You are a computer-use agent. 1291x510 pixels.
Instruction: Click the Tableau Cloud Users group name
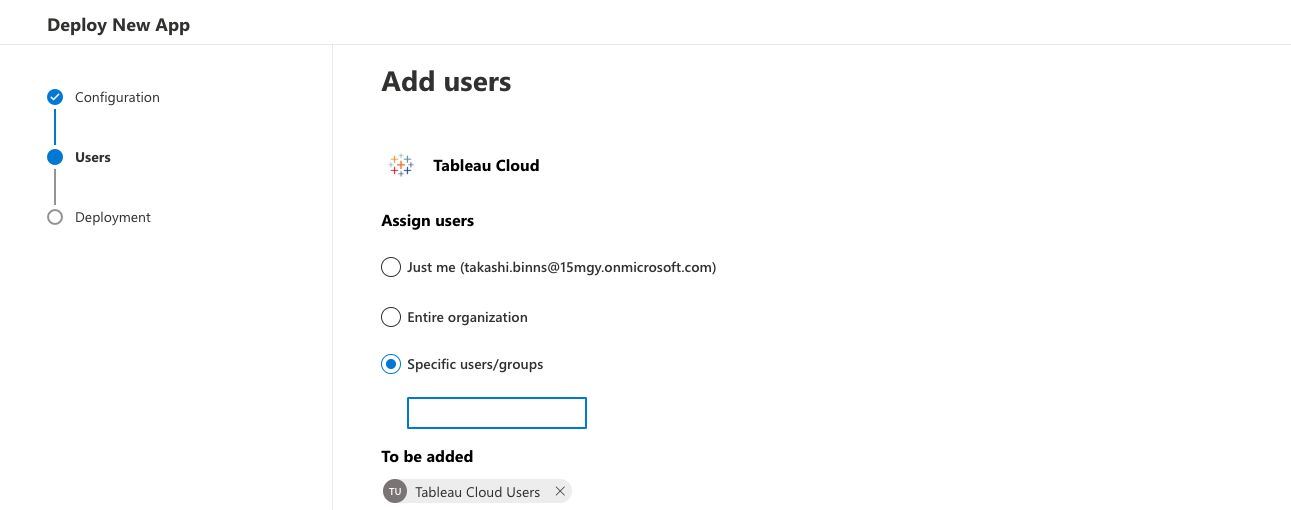[478, 492]
